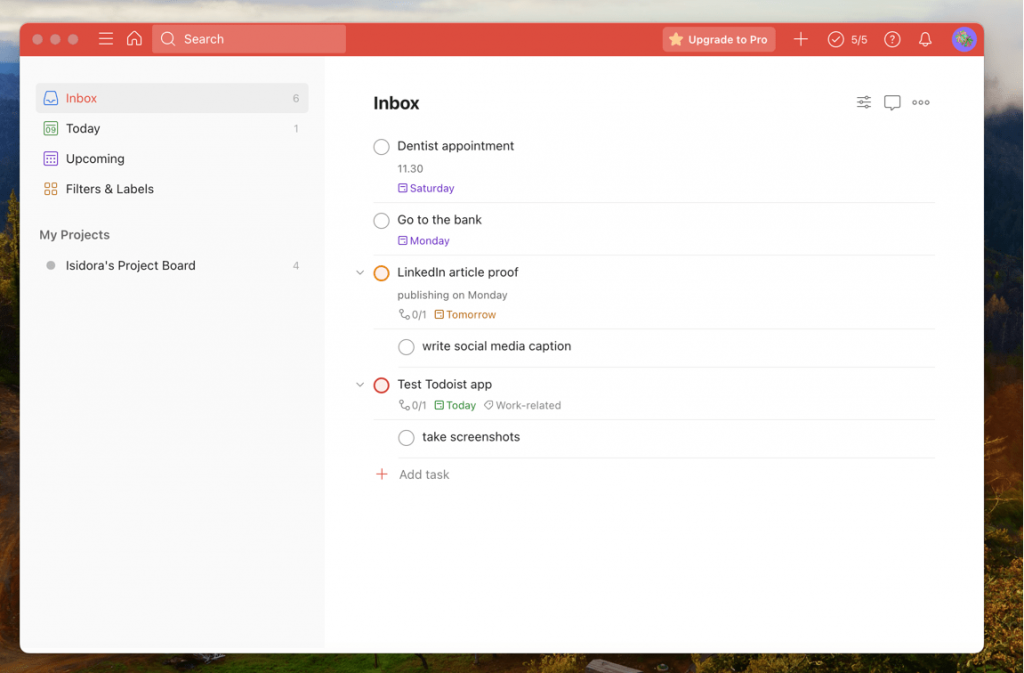1024x673 pixels.
Task: Complete the Go to the bank task
Action: click(x=381, y=220)
